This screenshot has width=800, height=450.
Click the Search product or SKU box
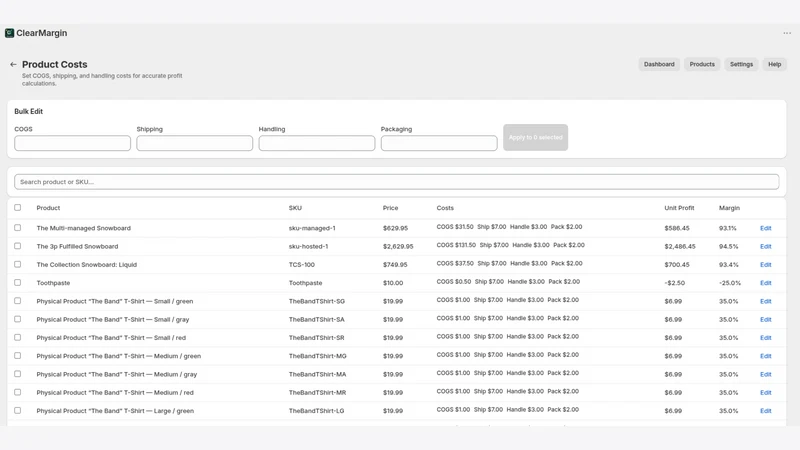tap(396, 182)
